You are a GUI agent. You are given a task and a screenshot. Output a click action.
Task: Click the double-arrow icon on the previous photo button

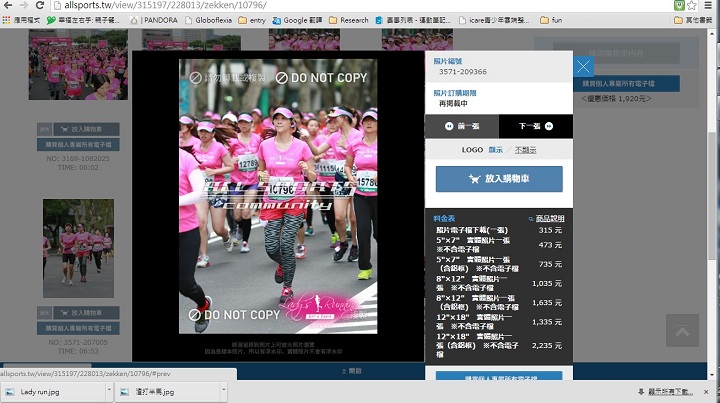[449, 126]
